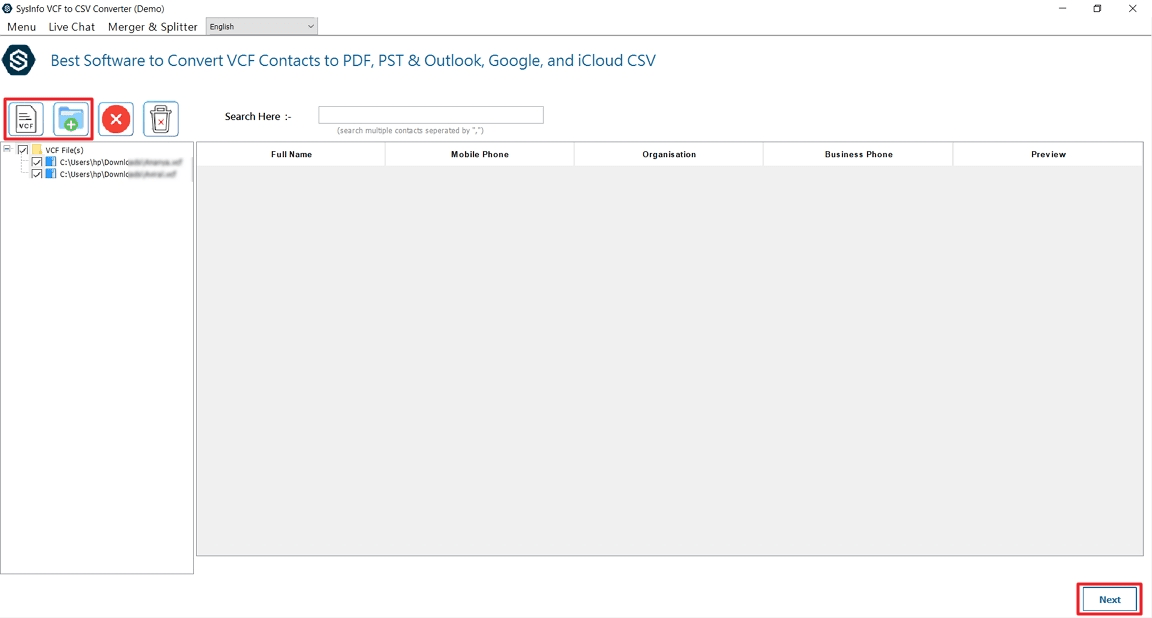This screenshot has height=618, width=1152.
Task: Click the Preview column header
Action: coord(1048,154)
